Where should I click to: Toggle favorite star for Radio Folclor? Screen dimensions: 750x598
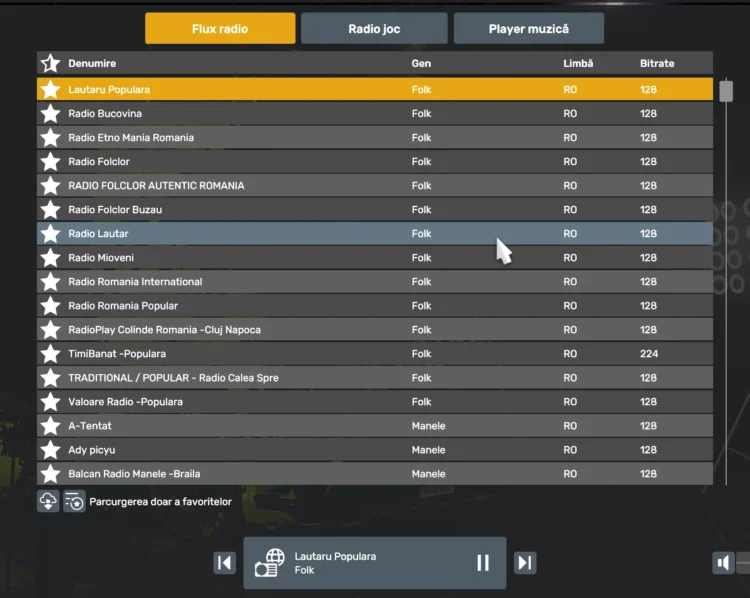(50, 161)
